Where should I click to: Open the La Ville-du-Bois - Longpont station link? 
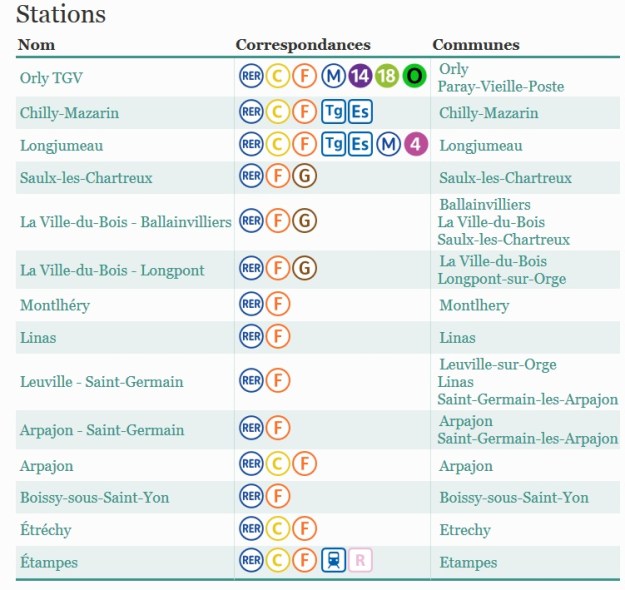(112, 270)
